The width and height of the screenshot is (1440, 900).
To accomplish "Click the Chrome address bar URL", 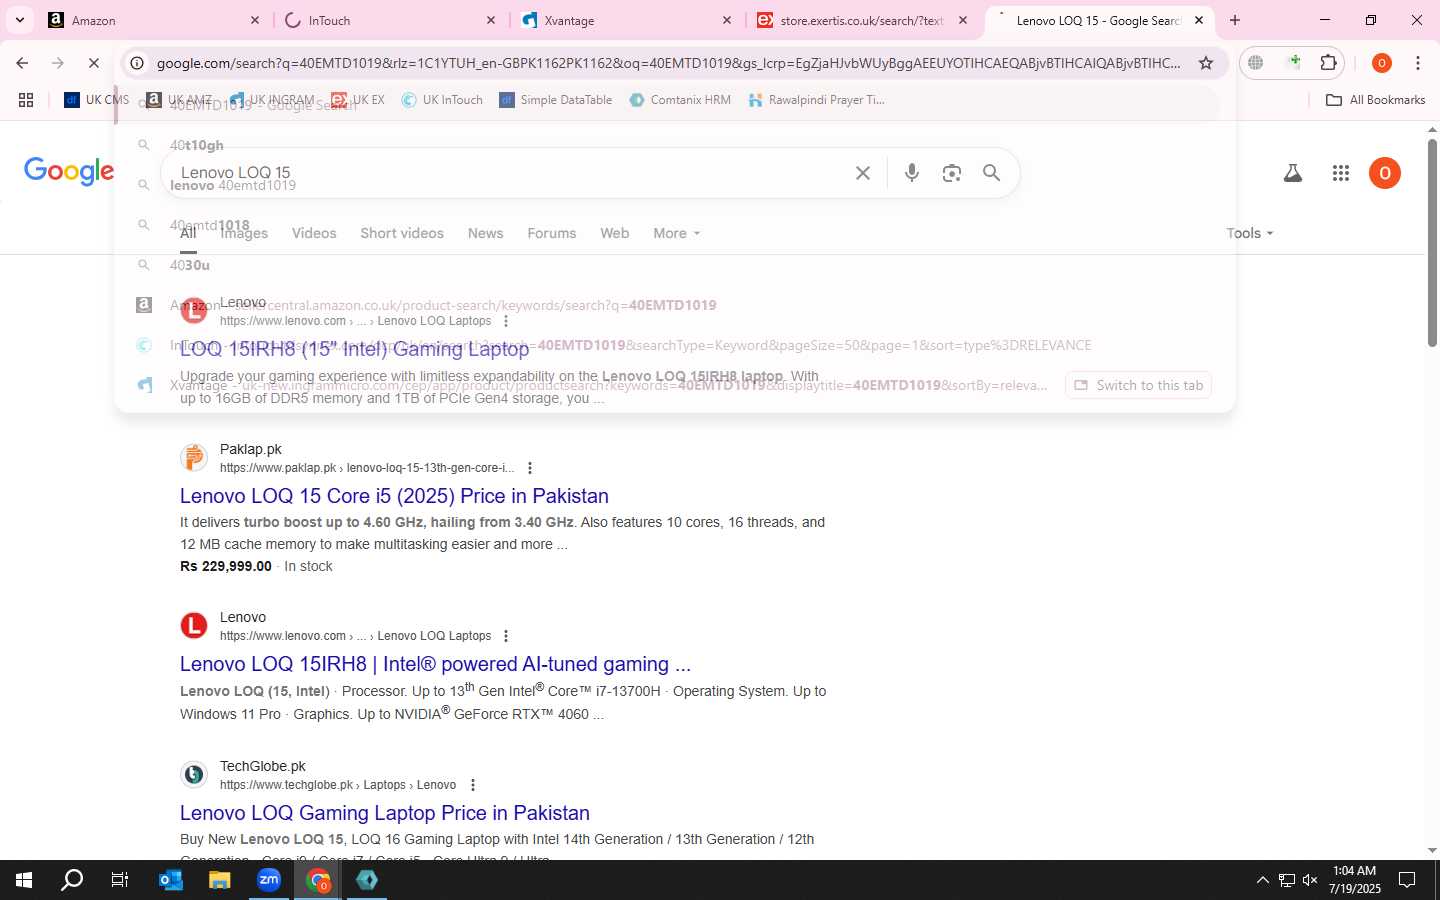I will tap(668, 63).
